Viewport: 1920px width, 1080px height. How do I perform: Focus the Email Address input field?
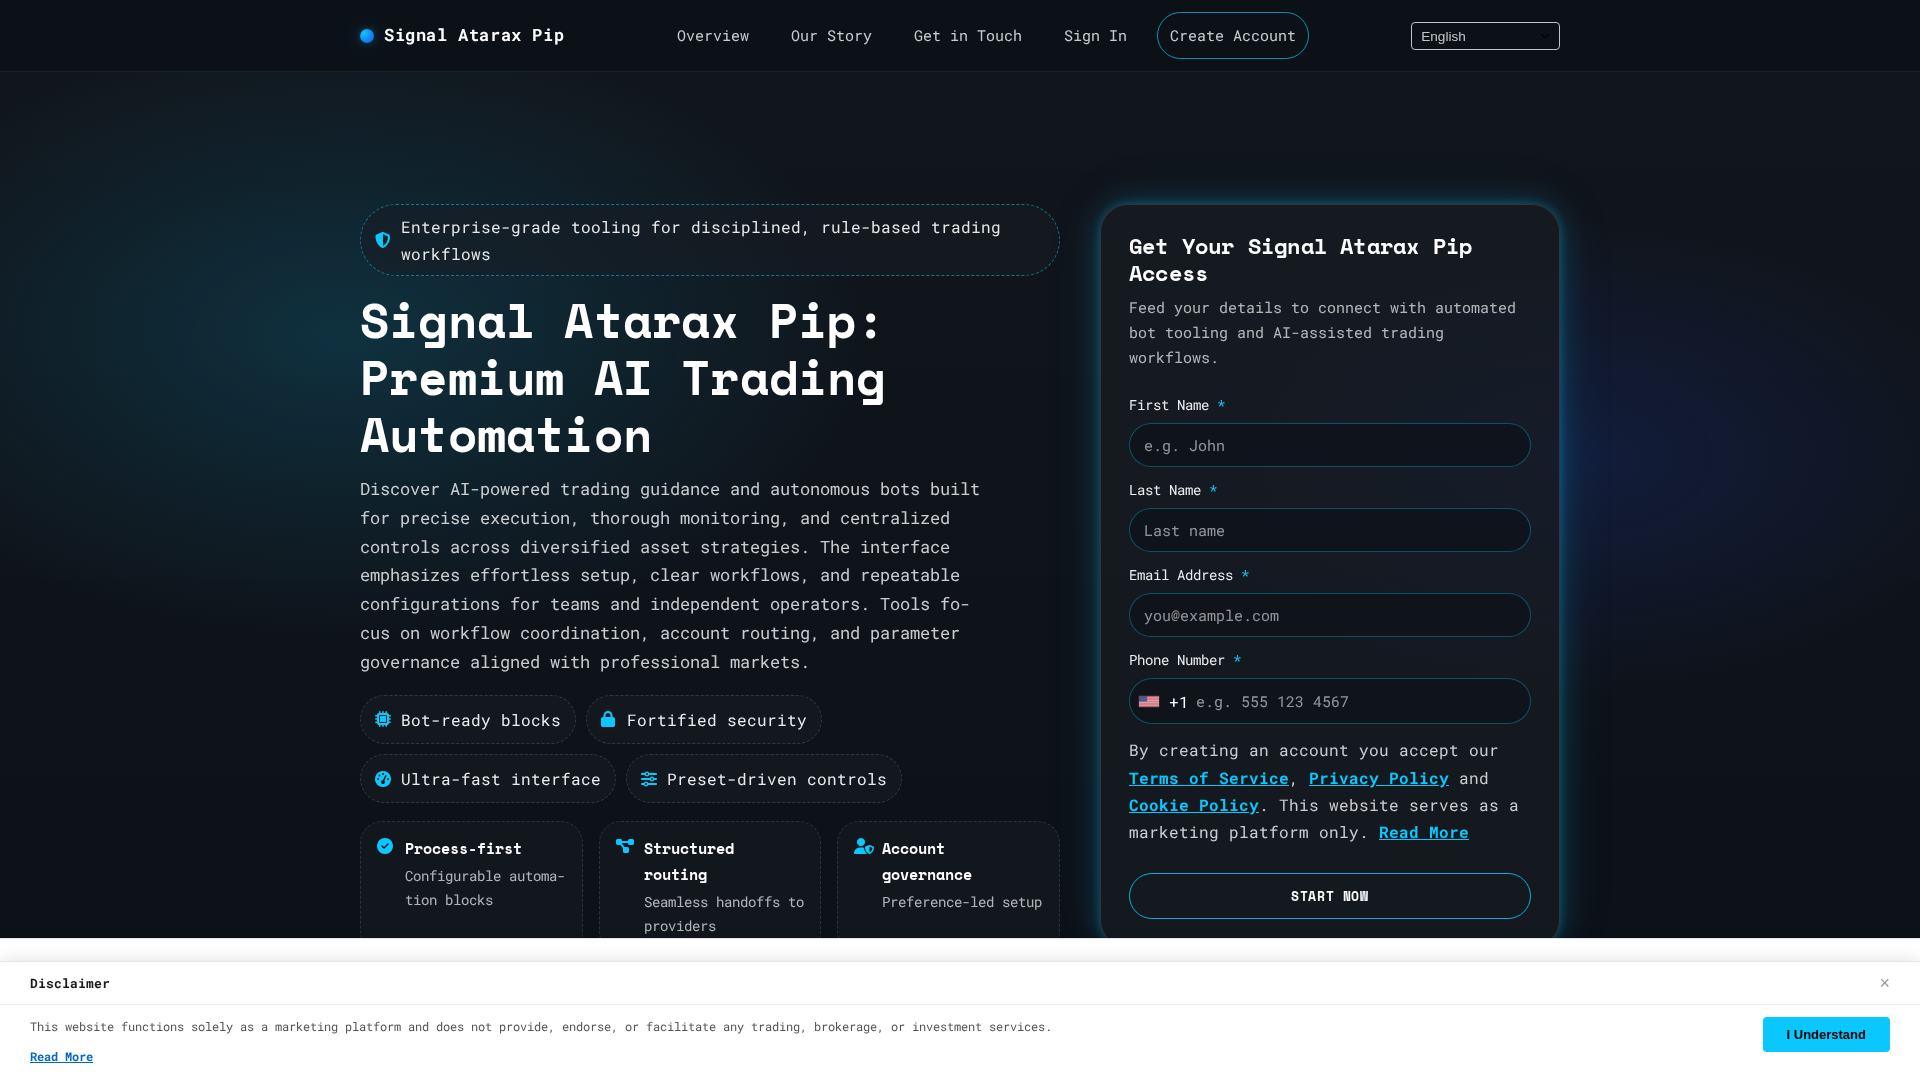tap(1329, 615)
